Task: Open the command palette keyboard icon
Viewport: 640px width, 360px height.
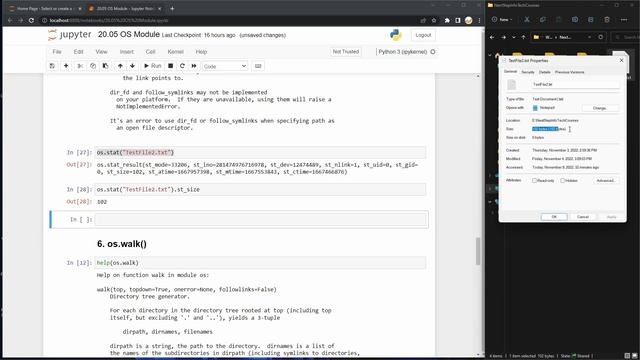Action: [258, 66]
